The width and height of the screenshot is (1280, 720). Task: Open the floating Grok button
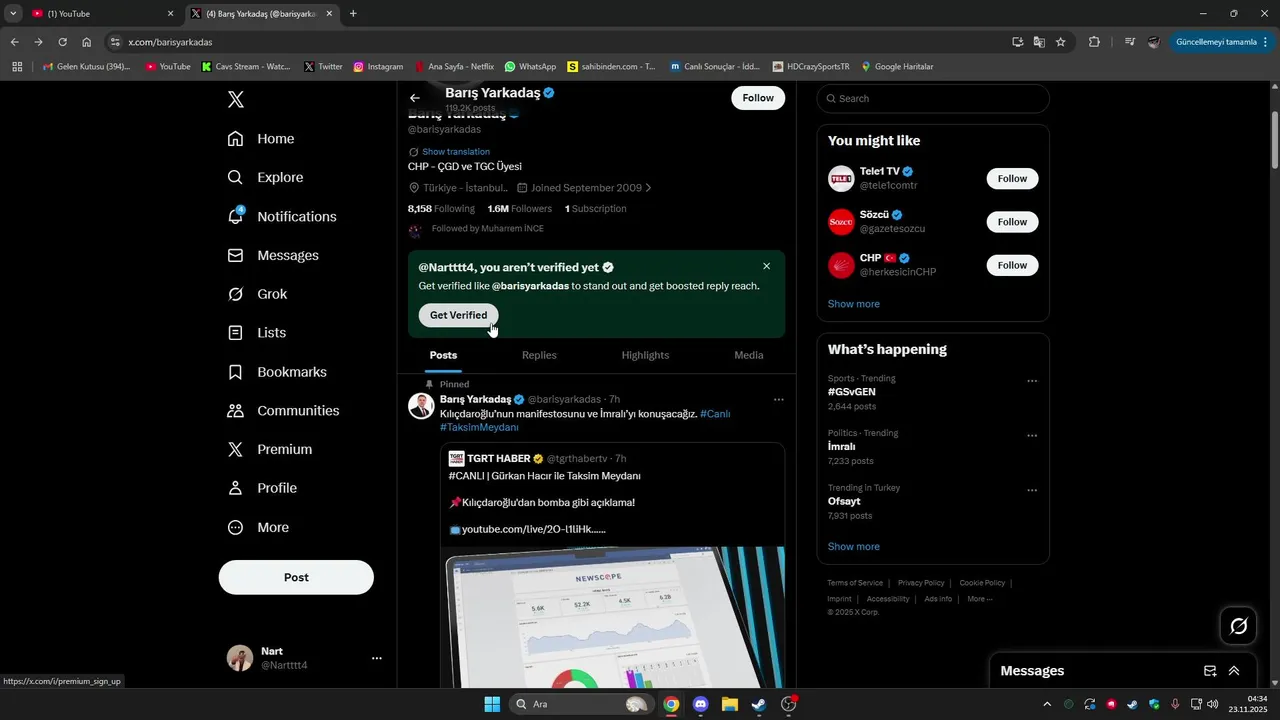coord(1238,626)
